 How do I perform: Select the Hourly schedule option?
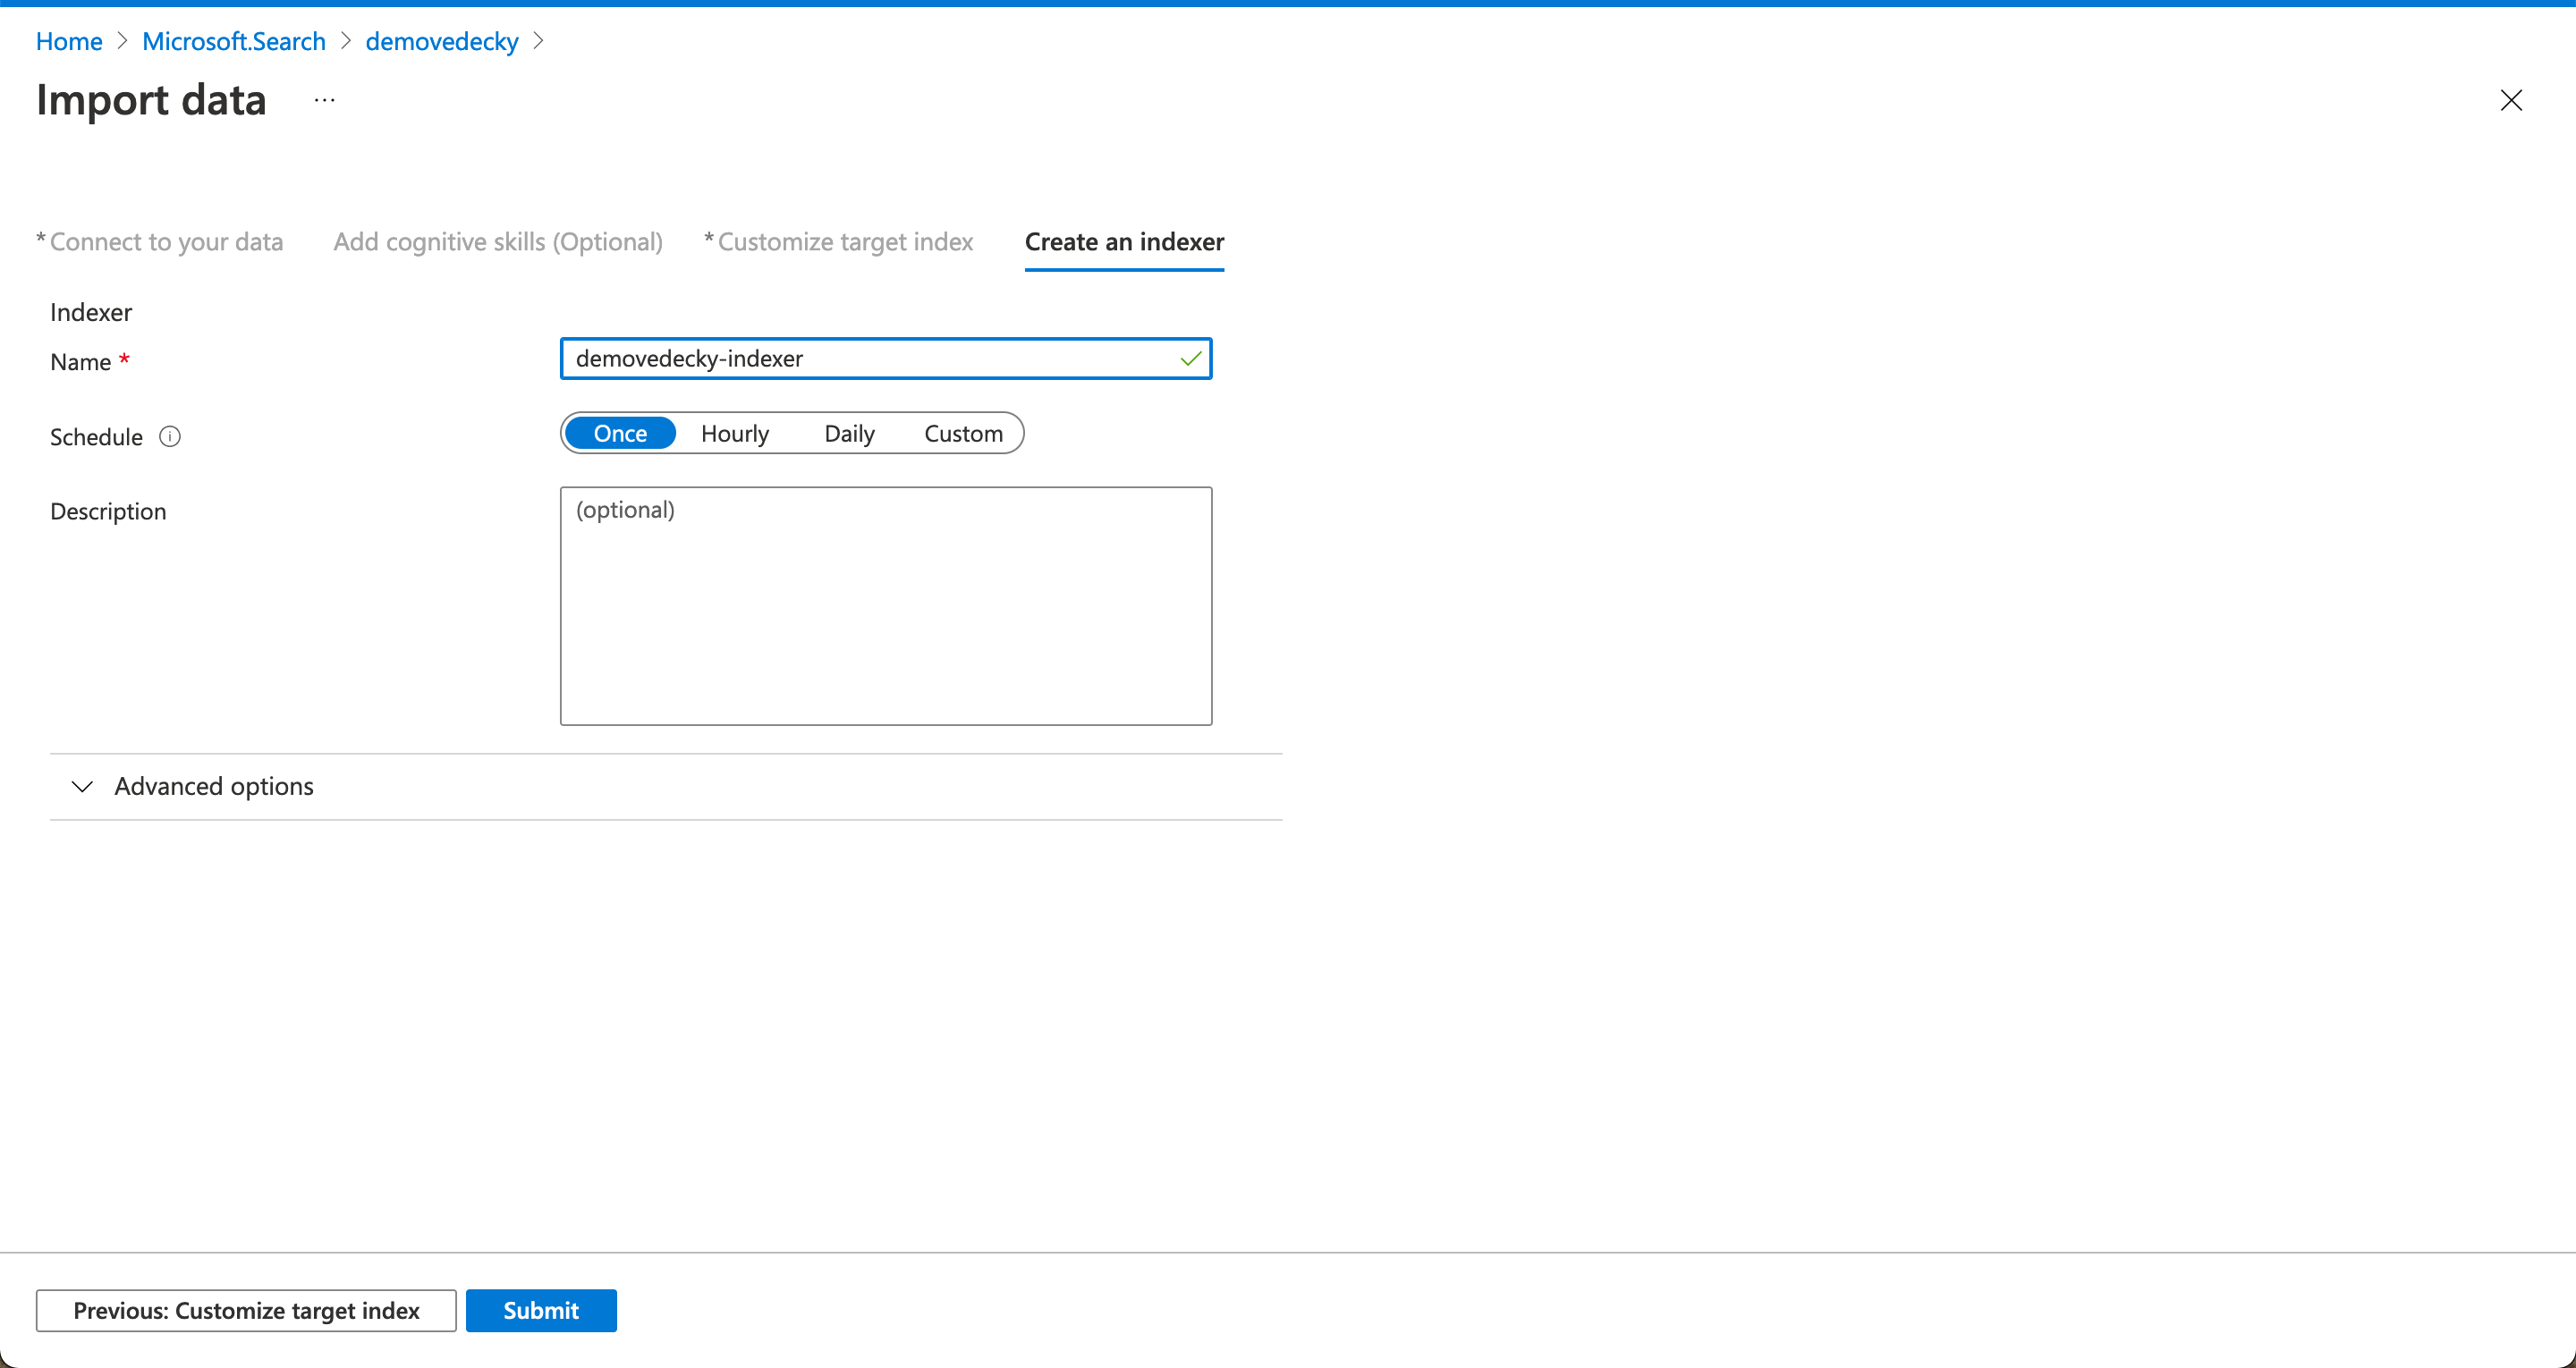(x=734, y=434)
